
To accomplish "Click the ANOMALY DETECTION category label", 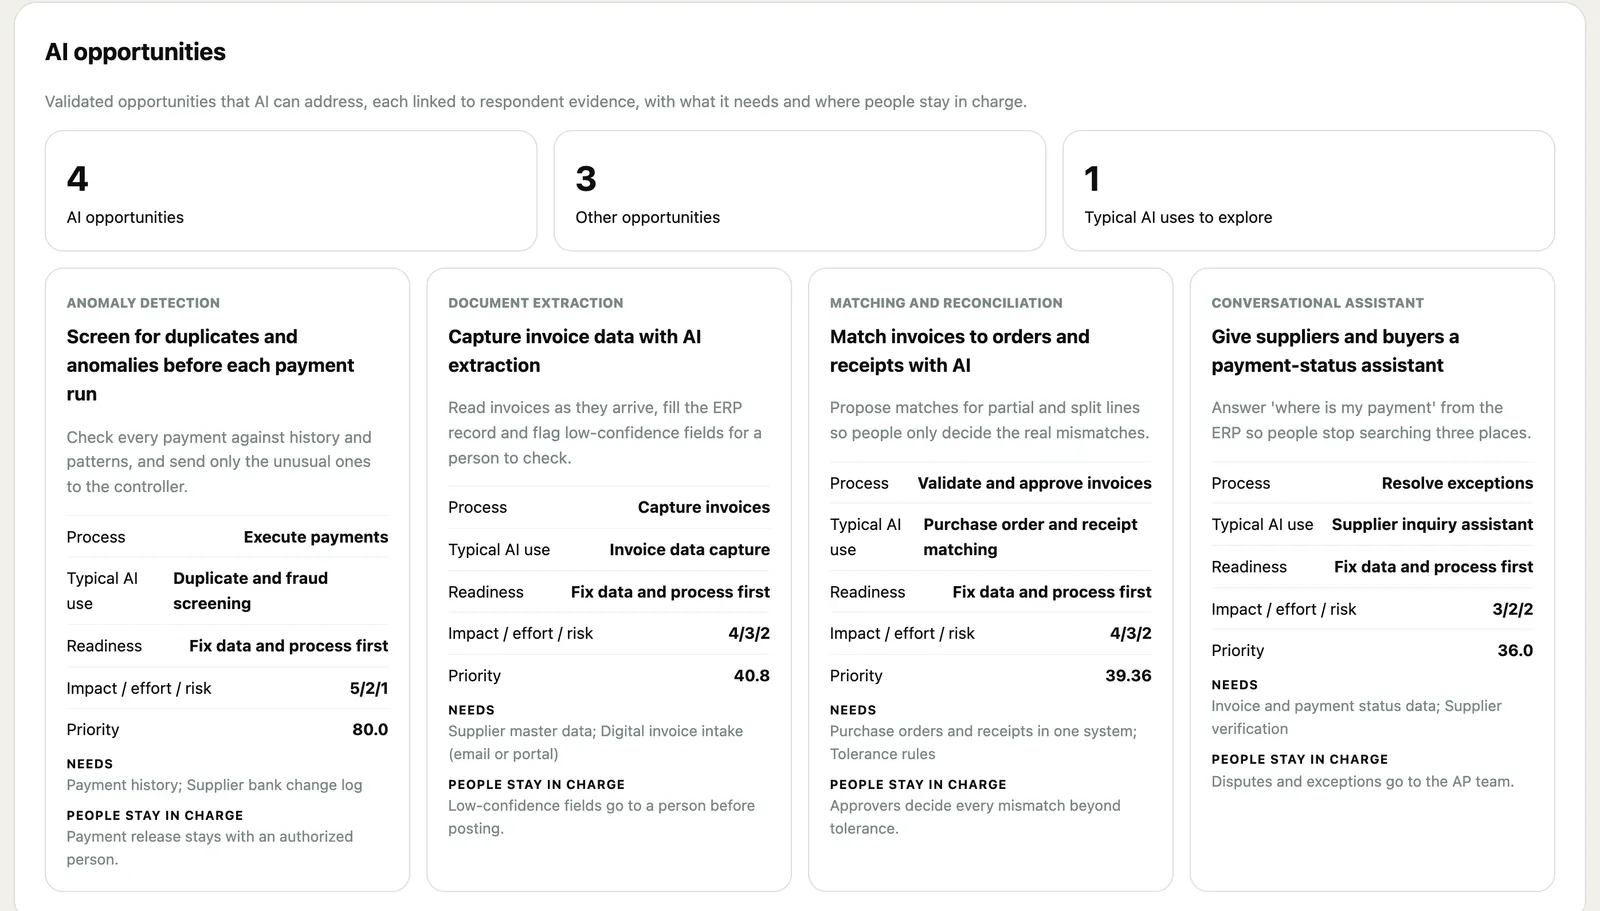I will click(x=143, y=303).
